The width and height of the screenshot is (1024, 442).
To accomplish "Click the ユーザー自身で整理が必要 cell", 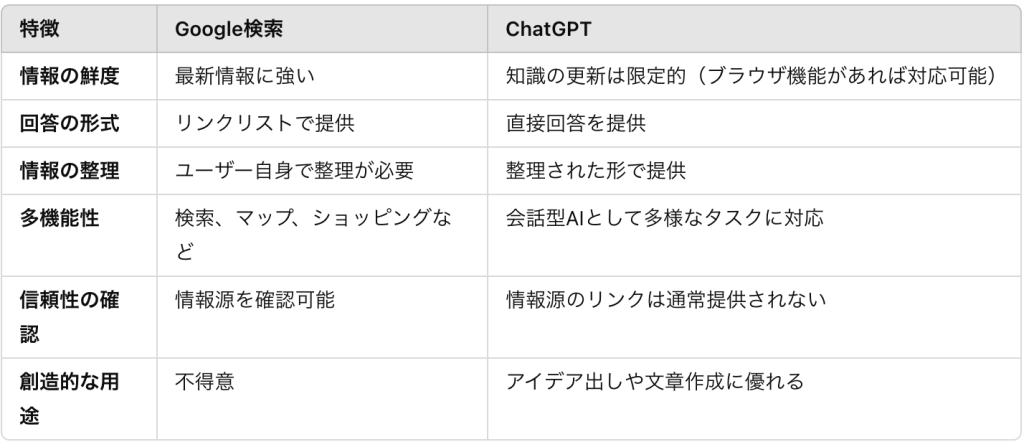I will tap(294, 170).
